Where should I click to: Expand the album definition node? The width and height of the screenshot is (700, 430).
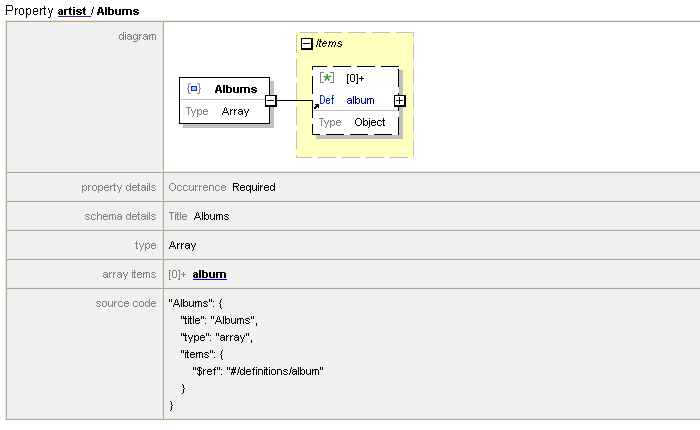(x=399, y=100)
